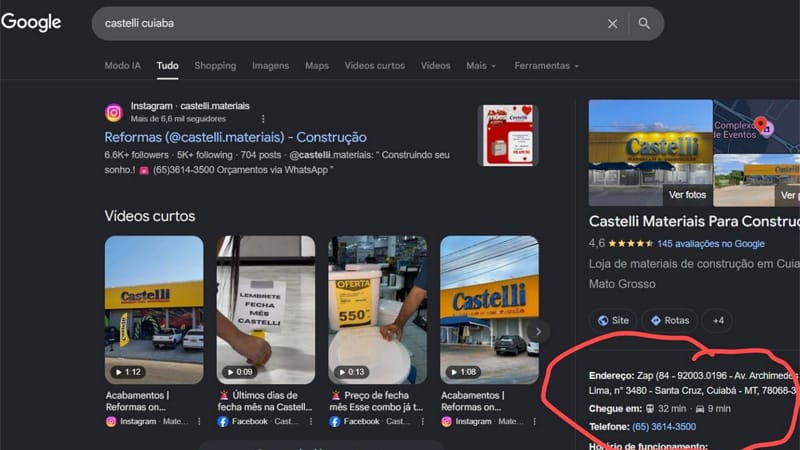Image resolution: width=800 pixels, height=450 pixels.
Task: Switch to the Imagens tab
Action: coord(270,65)
